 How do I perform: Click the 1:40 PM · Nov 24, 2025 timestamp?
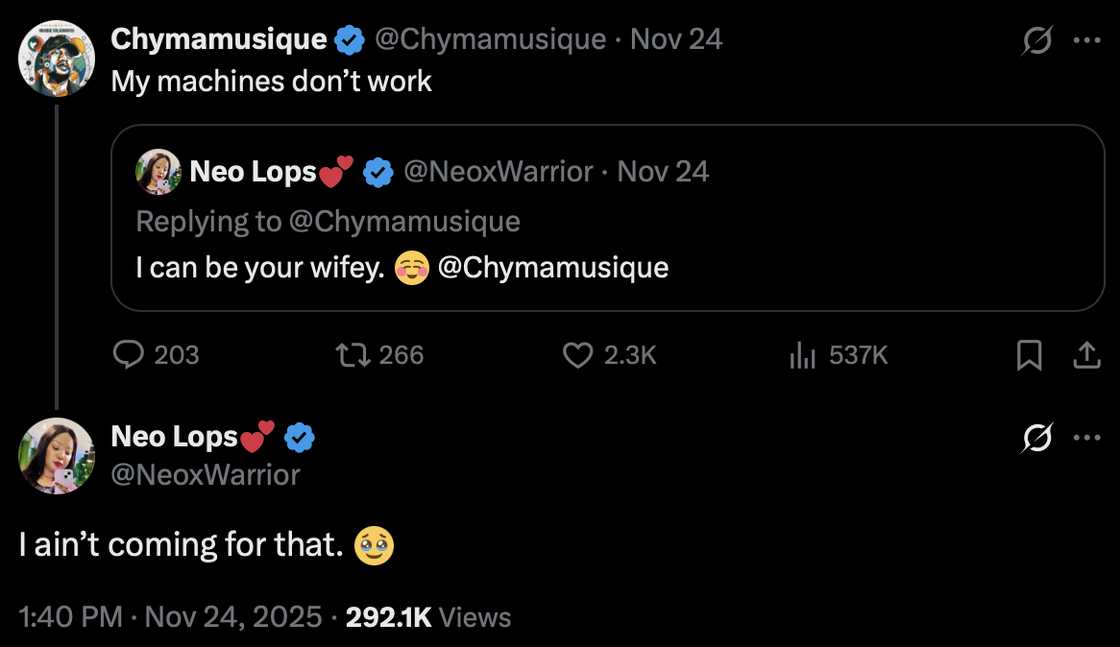point(171,617)
